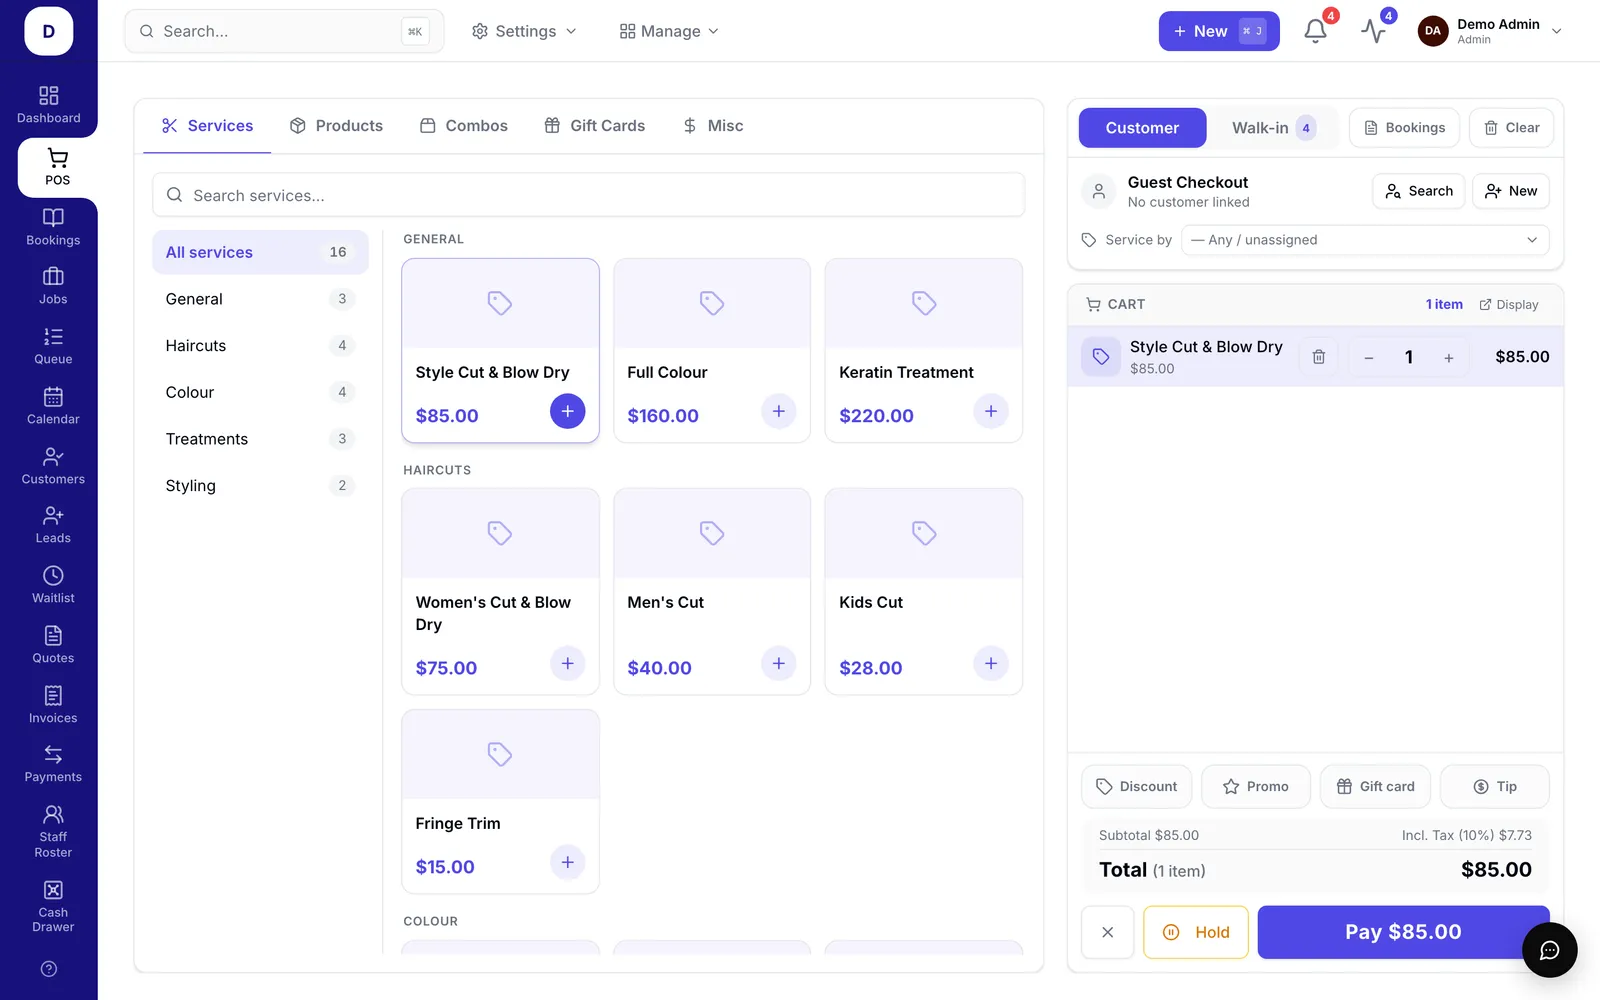Open the Queue sidebar item
This screenshot has height=1000, width=1600.
tap(53, 346)
